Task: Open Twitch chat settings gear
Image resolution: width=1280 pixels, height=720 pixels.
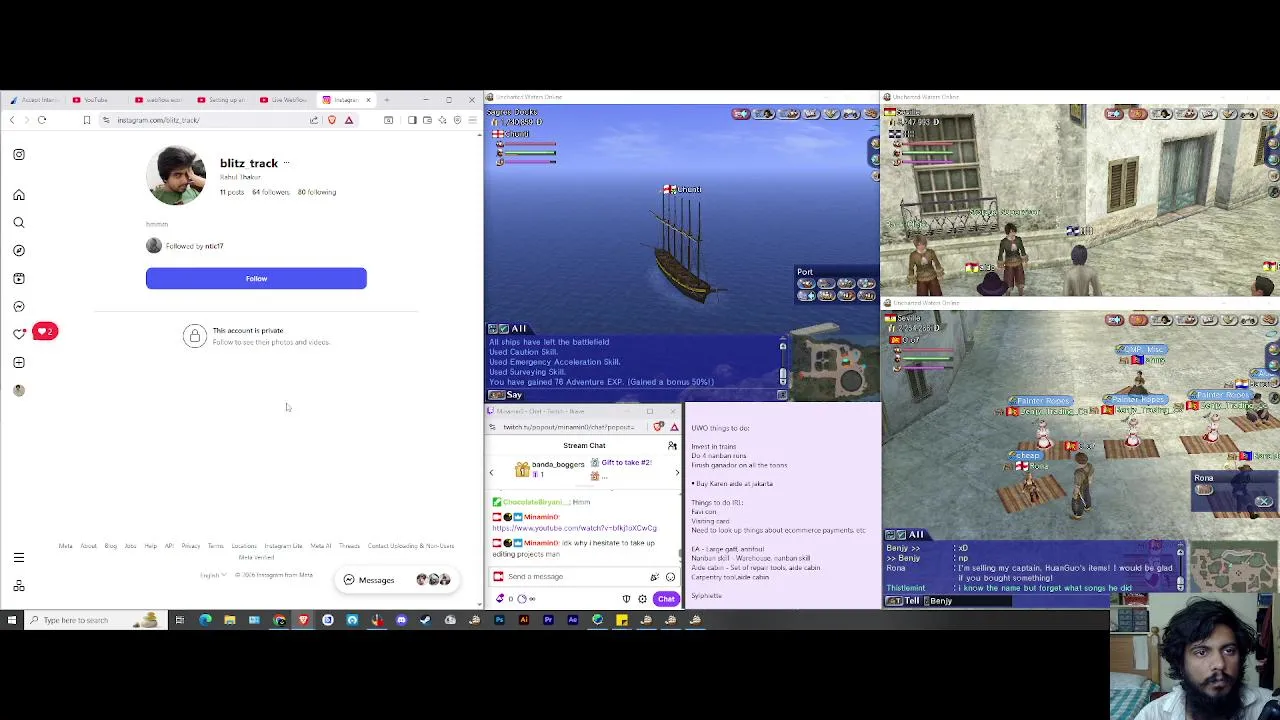Action: click(x=642, y=599)
